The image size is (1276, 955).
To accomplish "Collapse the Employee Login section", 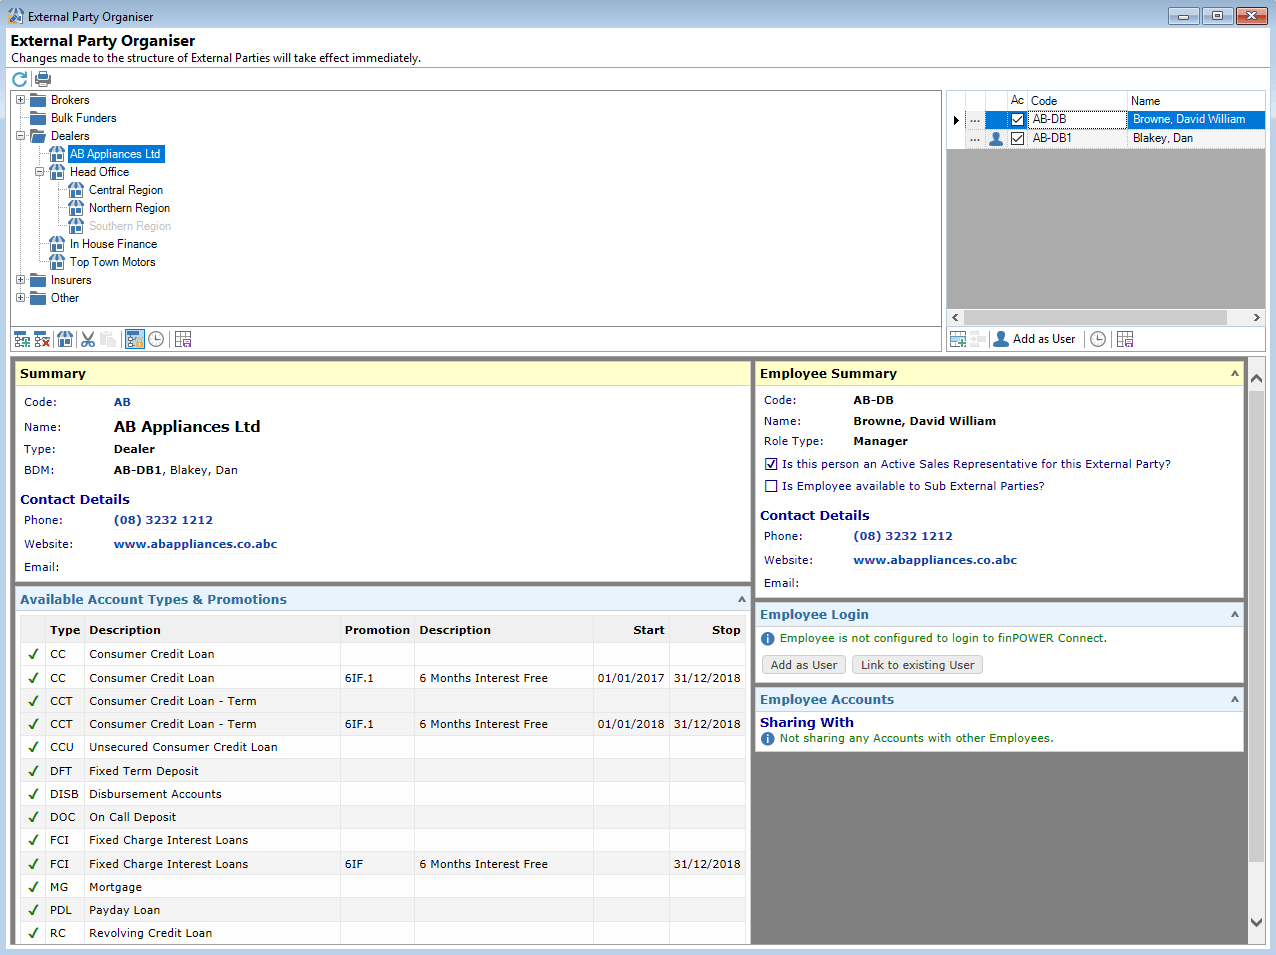I will click(x=1234, y=615).
